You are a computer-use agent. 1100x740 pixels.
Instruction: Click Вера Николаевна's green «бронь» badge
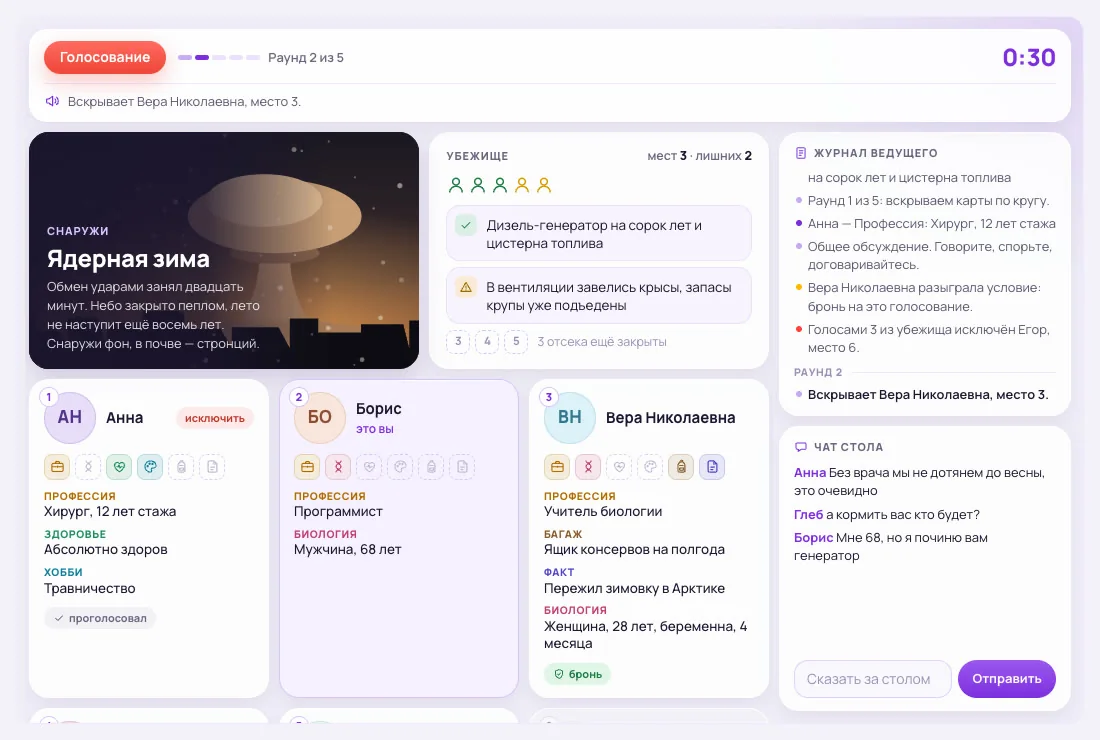(x=577, y=674)
